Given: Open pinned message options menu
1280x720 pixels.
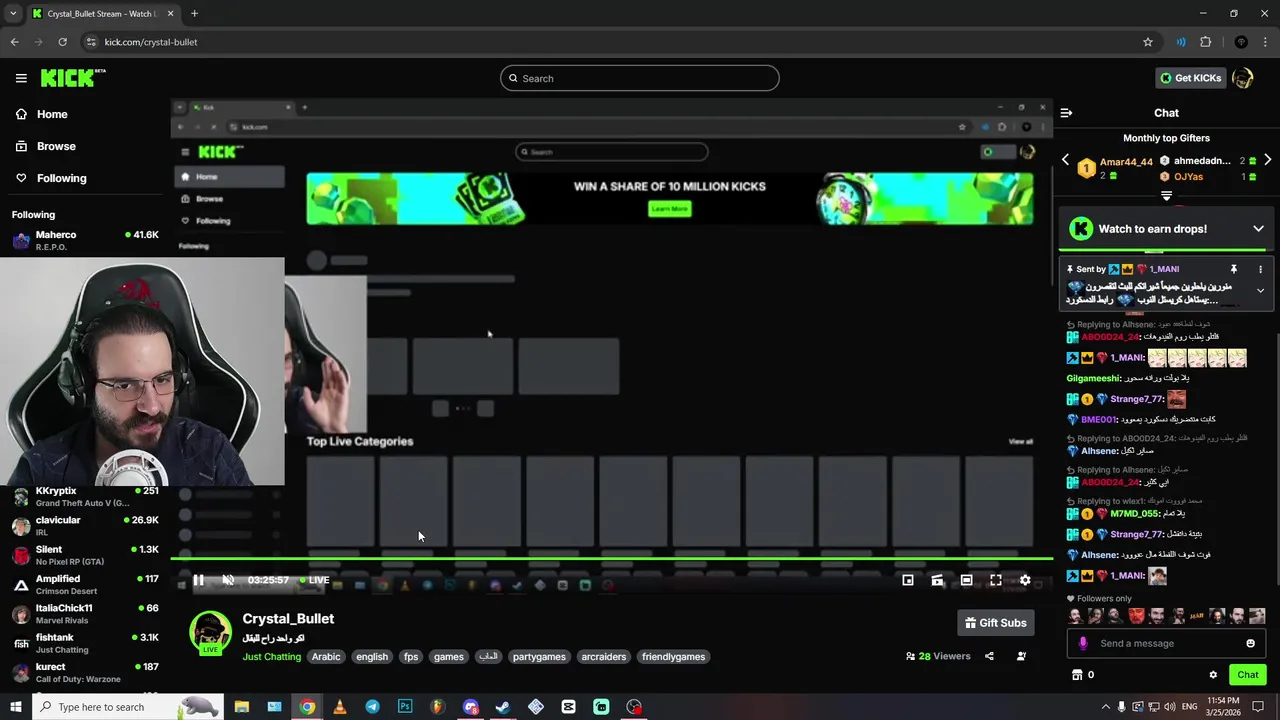Looking at the screenshot, I should point(1260,269).
